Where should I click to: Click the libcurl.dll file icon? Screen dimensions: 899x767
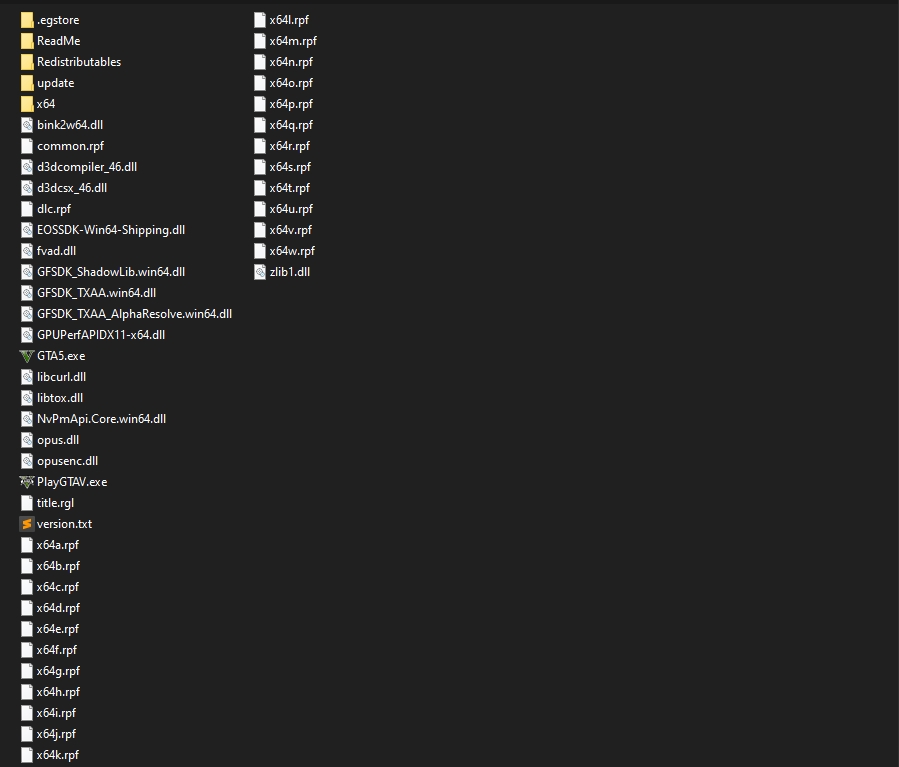27,377
